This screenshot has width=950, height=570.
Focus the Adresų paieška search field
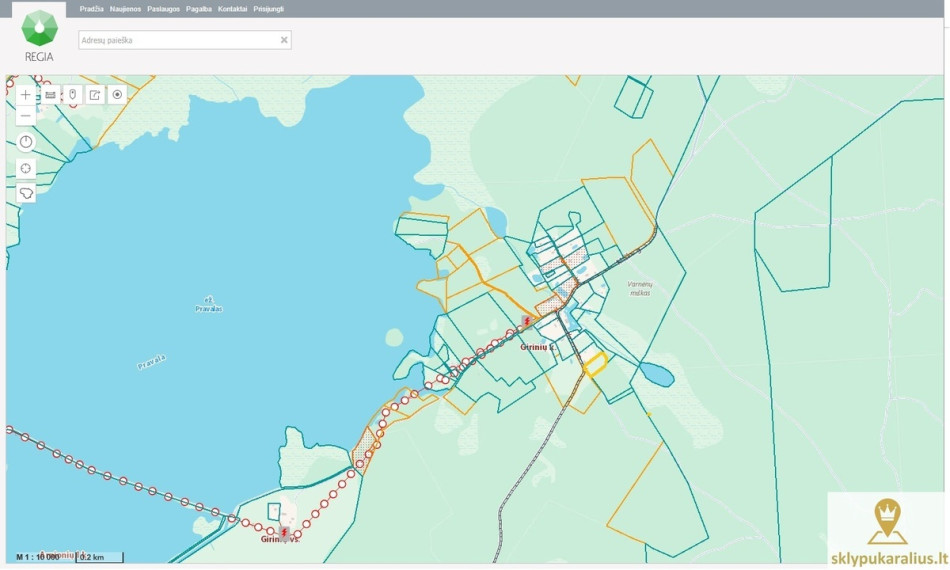point(185,40)
